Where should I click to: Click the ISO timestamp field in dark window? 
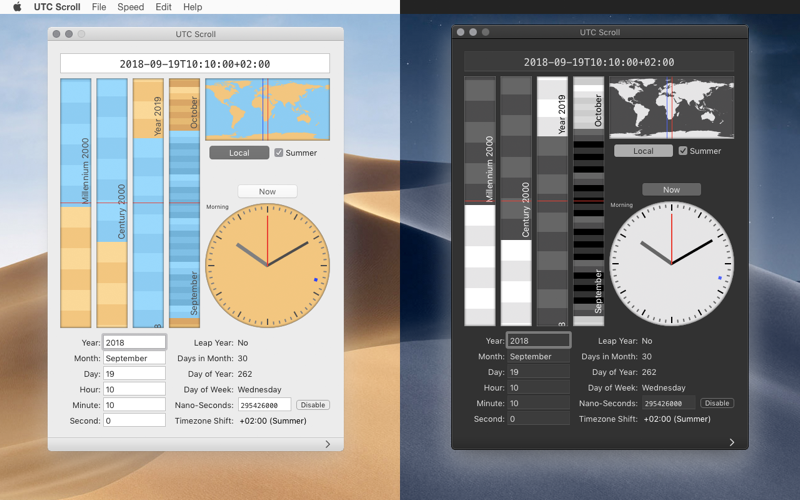coord(599,62)
